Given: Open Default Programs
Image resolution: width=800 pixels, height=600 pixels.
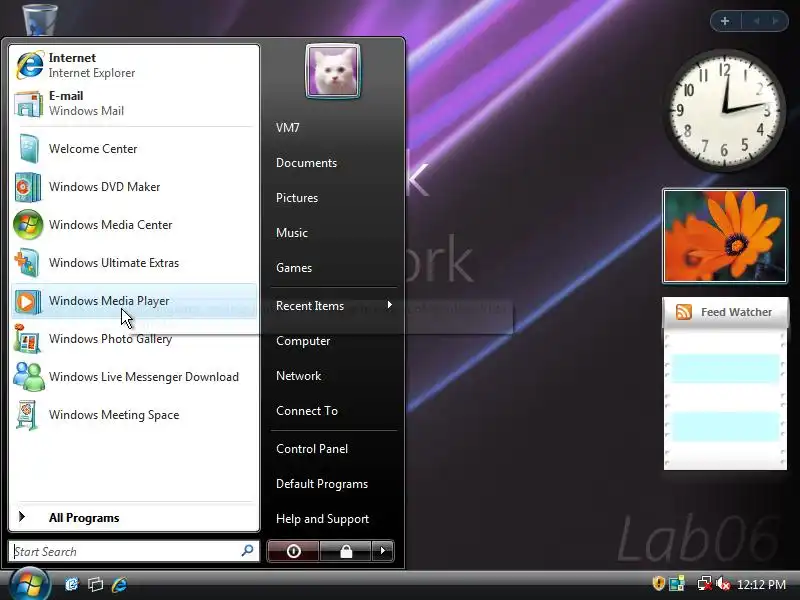Looking at the screenshot, I should tap(322, 484).
